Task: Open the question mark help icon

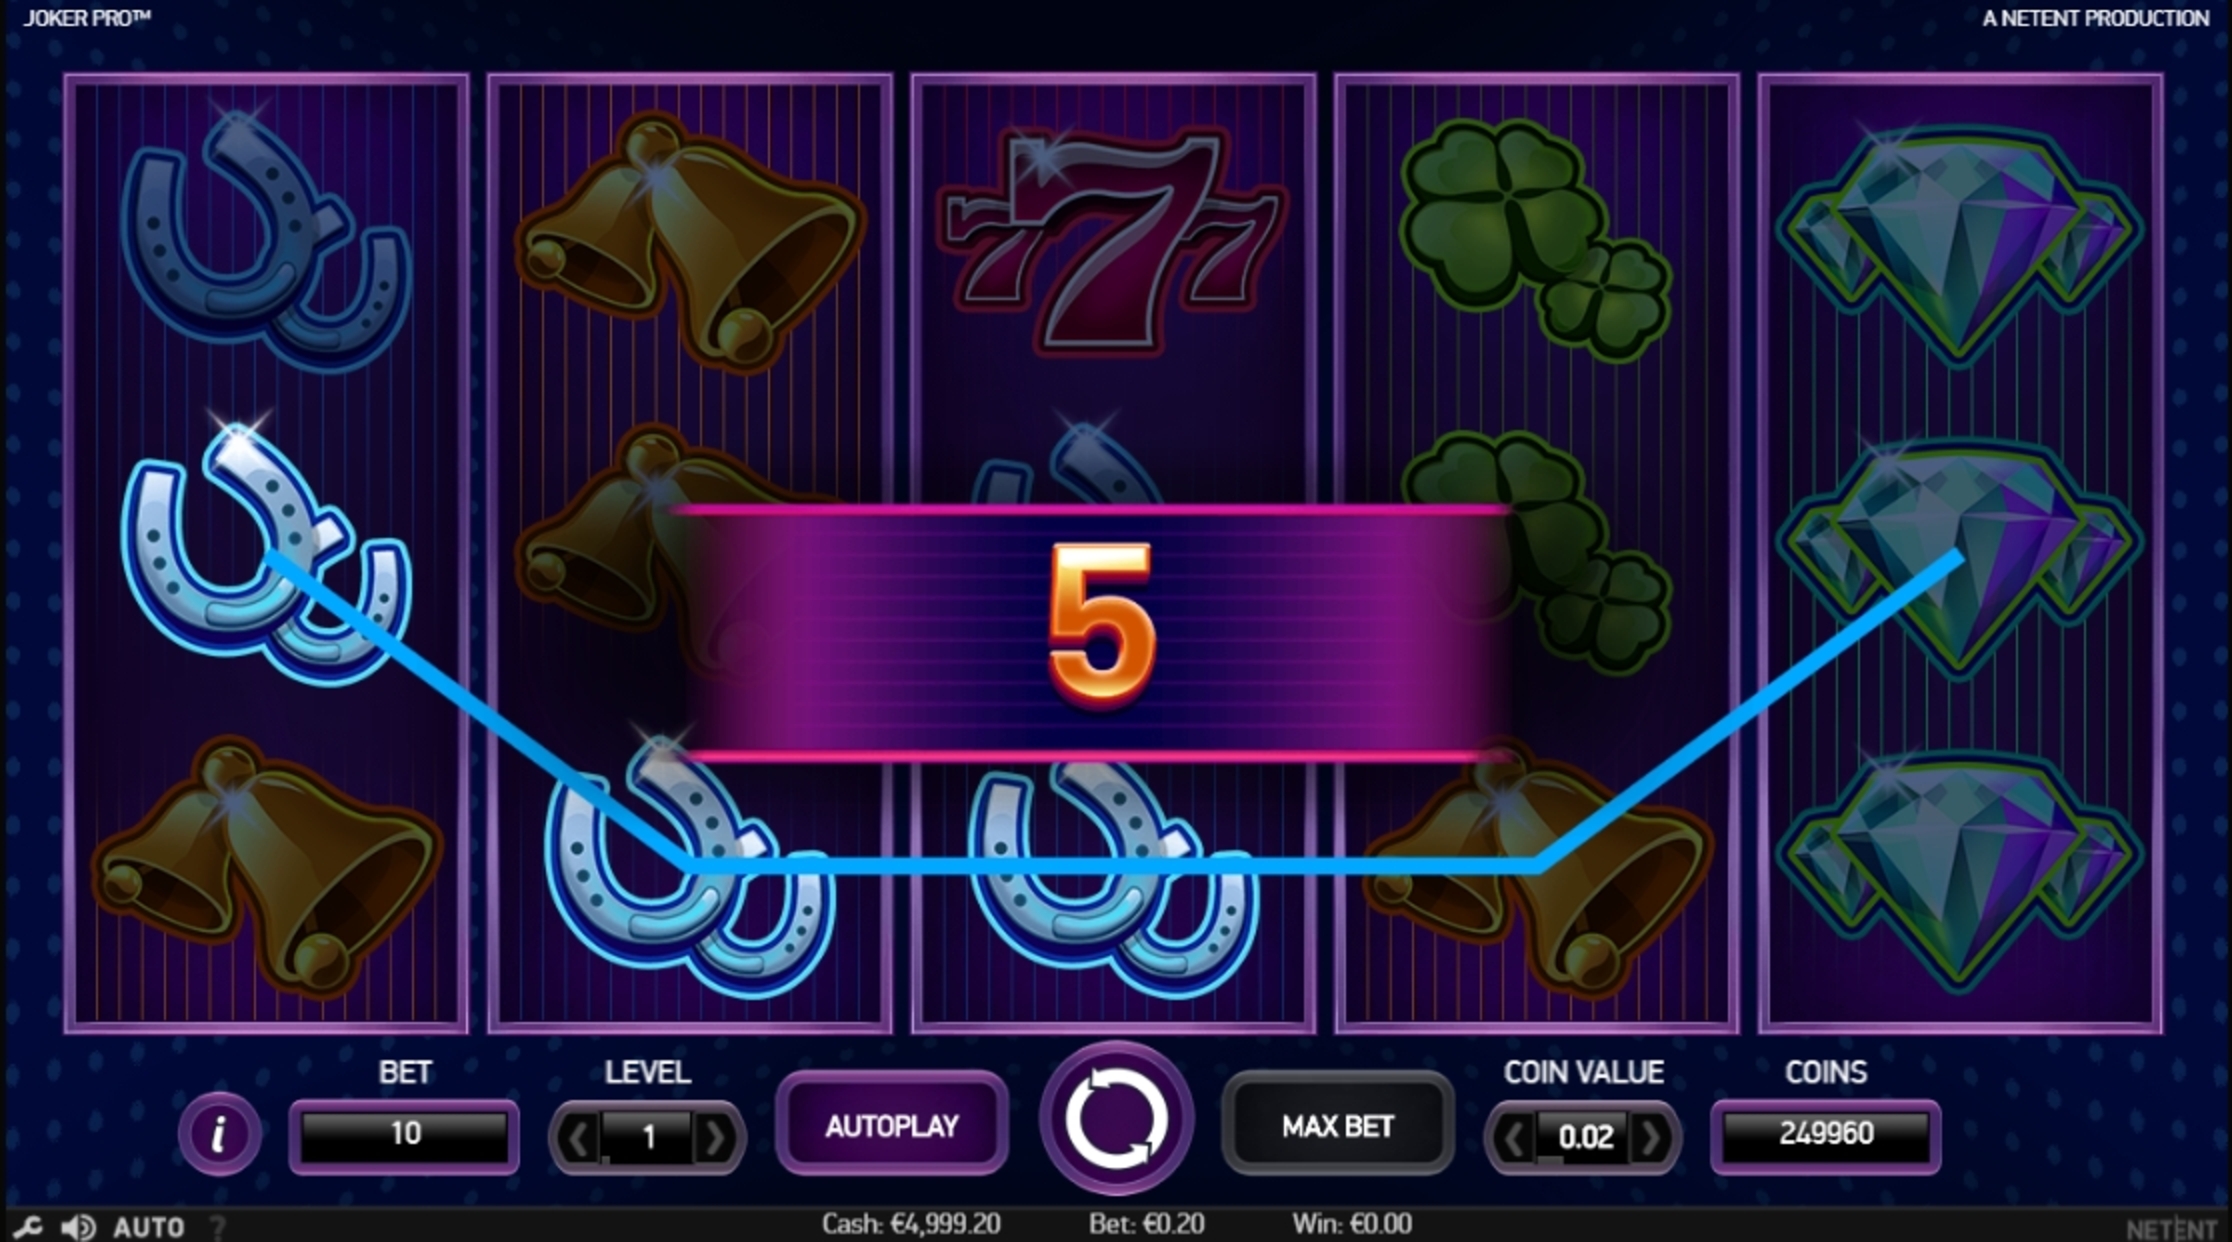Action: coord(217,1227)
